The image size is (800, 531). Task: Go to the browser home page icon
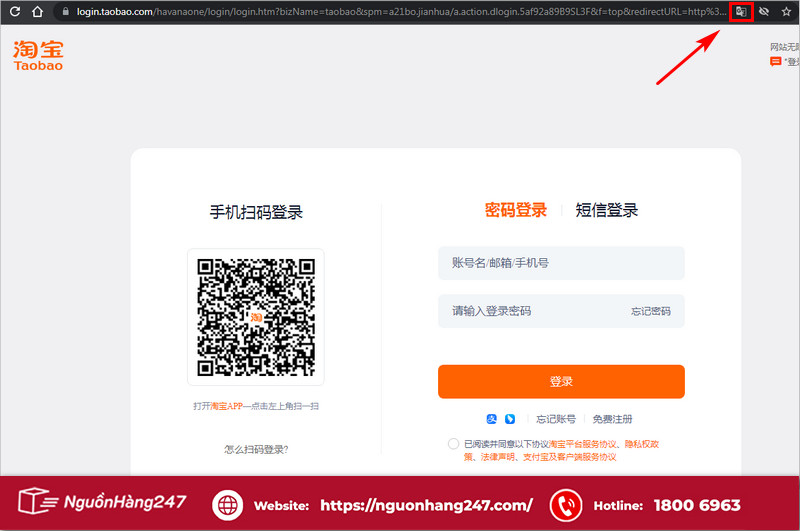click(x=37, y=11)
